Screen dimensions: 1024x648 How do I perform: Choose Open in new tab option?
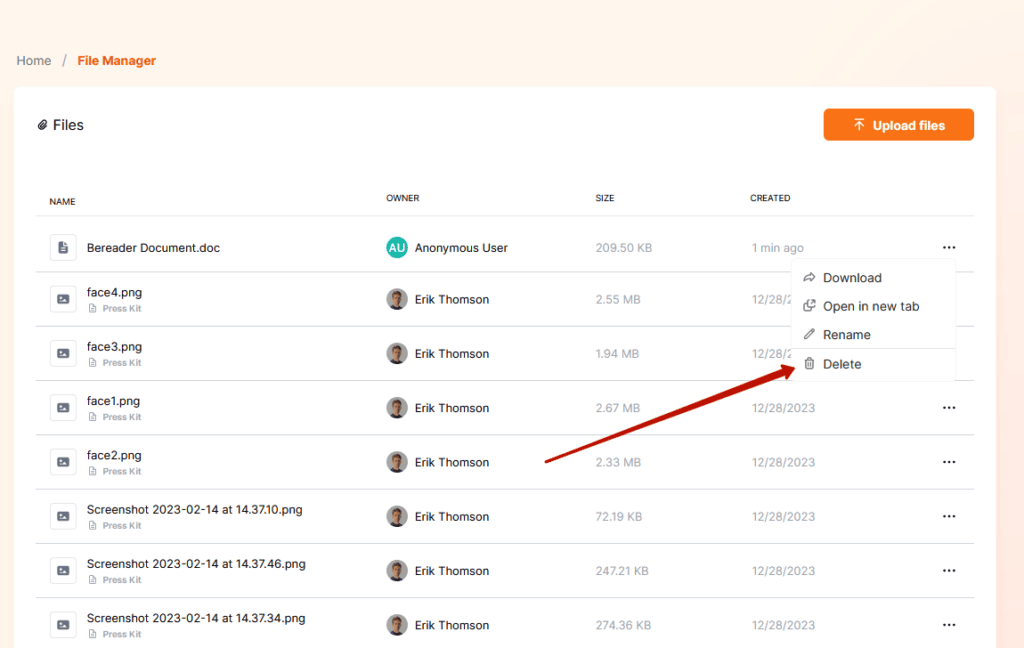point(873,306)
